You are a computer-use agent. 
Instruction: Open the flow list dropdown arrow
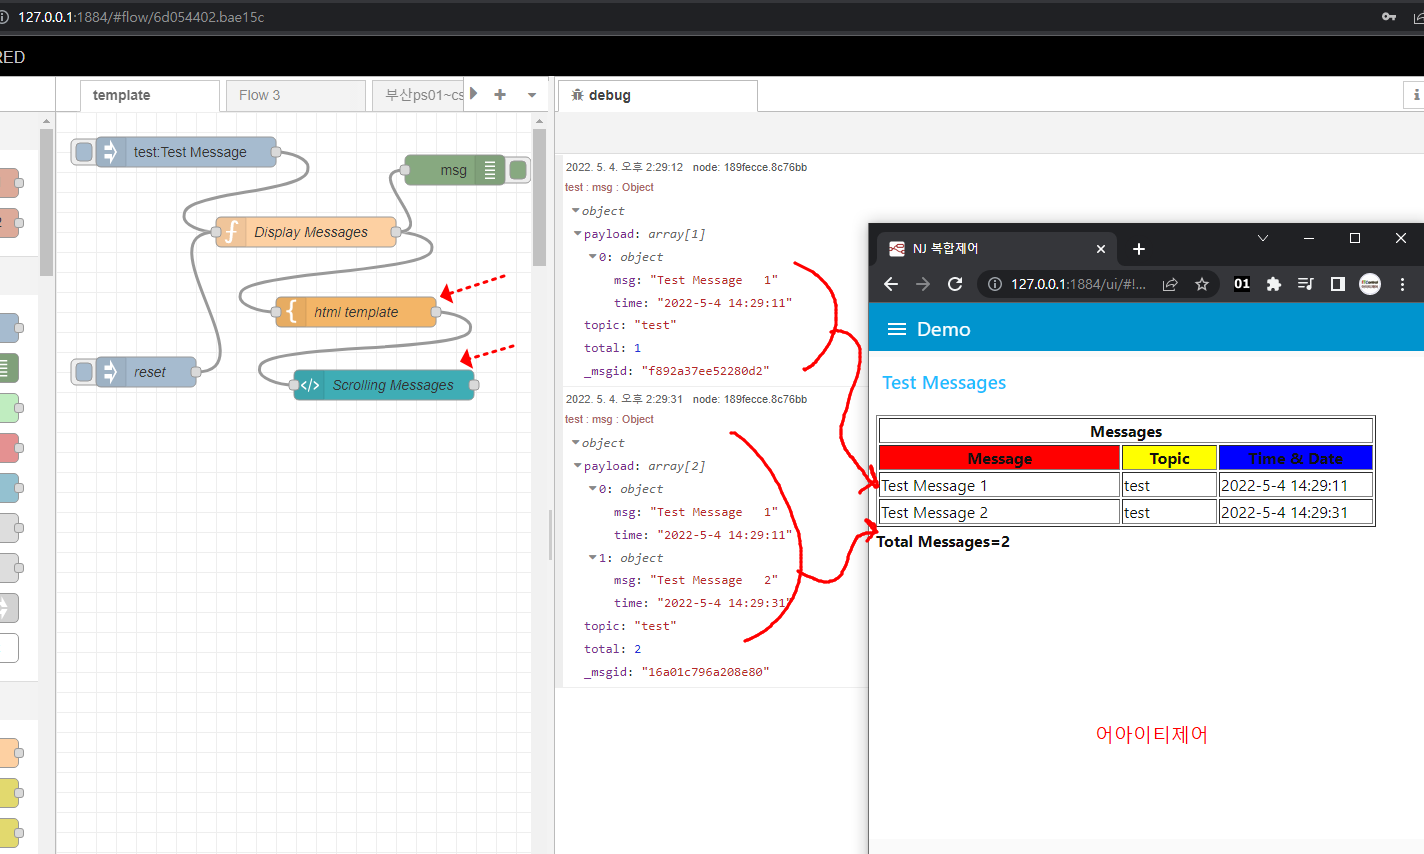pyautogui.click(x=532, y=95)
